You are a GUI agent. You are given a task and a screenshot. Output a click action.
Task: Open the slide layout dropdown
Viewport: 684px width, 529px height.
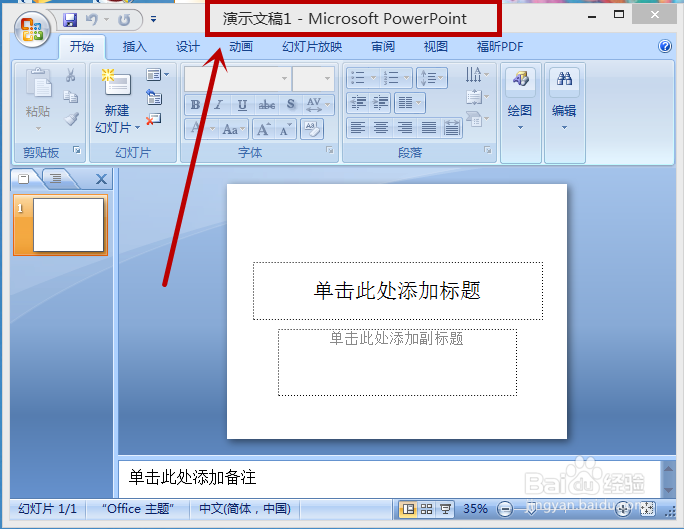pyautogui.click(x=157, y=75)
